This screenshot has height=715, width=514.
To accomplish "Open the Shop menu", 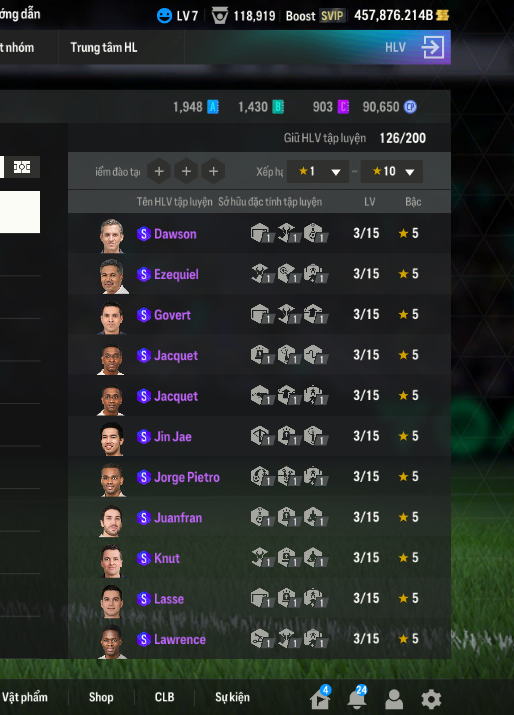I will click(x=101, y=697).
